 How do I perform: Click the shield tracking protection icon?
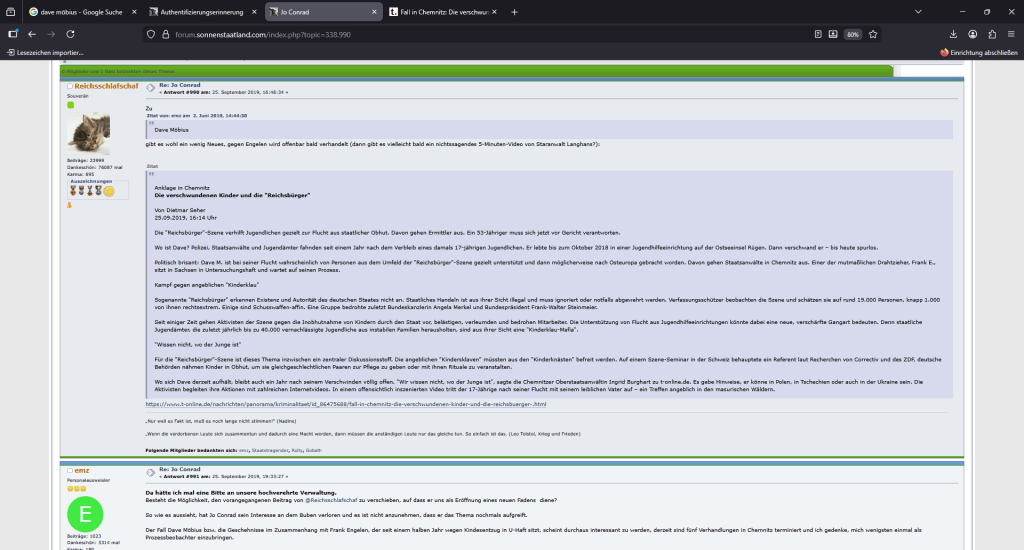click(151, 33)
